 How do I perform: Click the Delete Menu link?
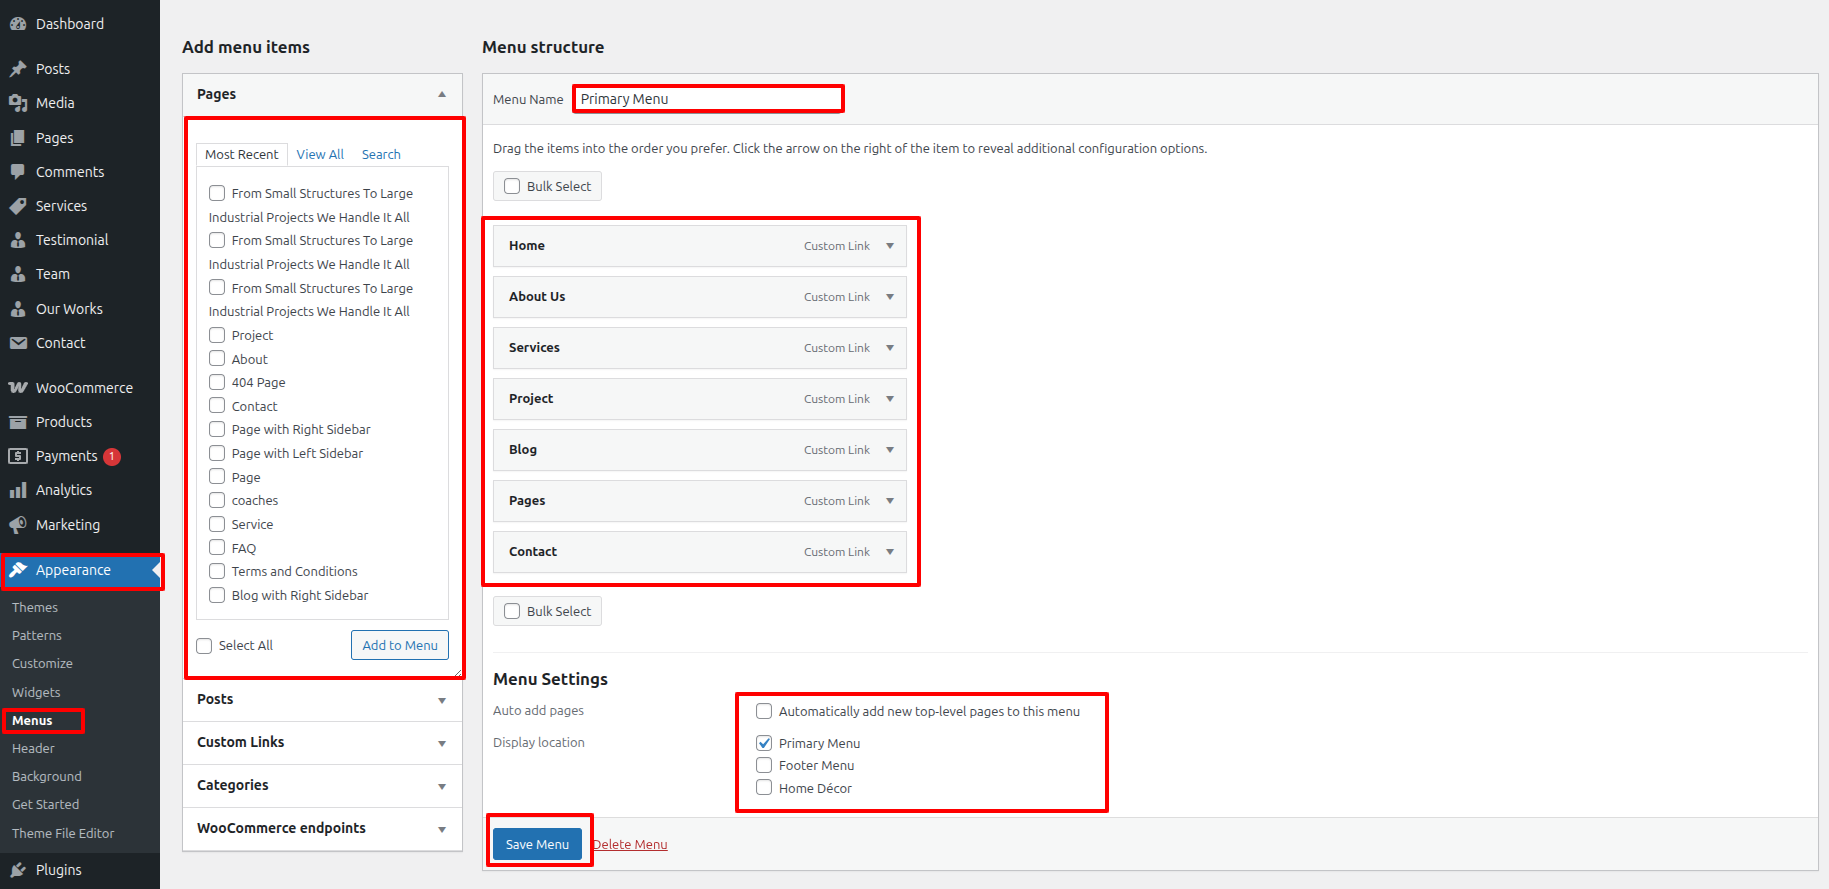click(x=630, y=845)
